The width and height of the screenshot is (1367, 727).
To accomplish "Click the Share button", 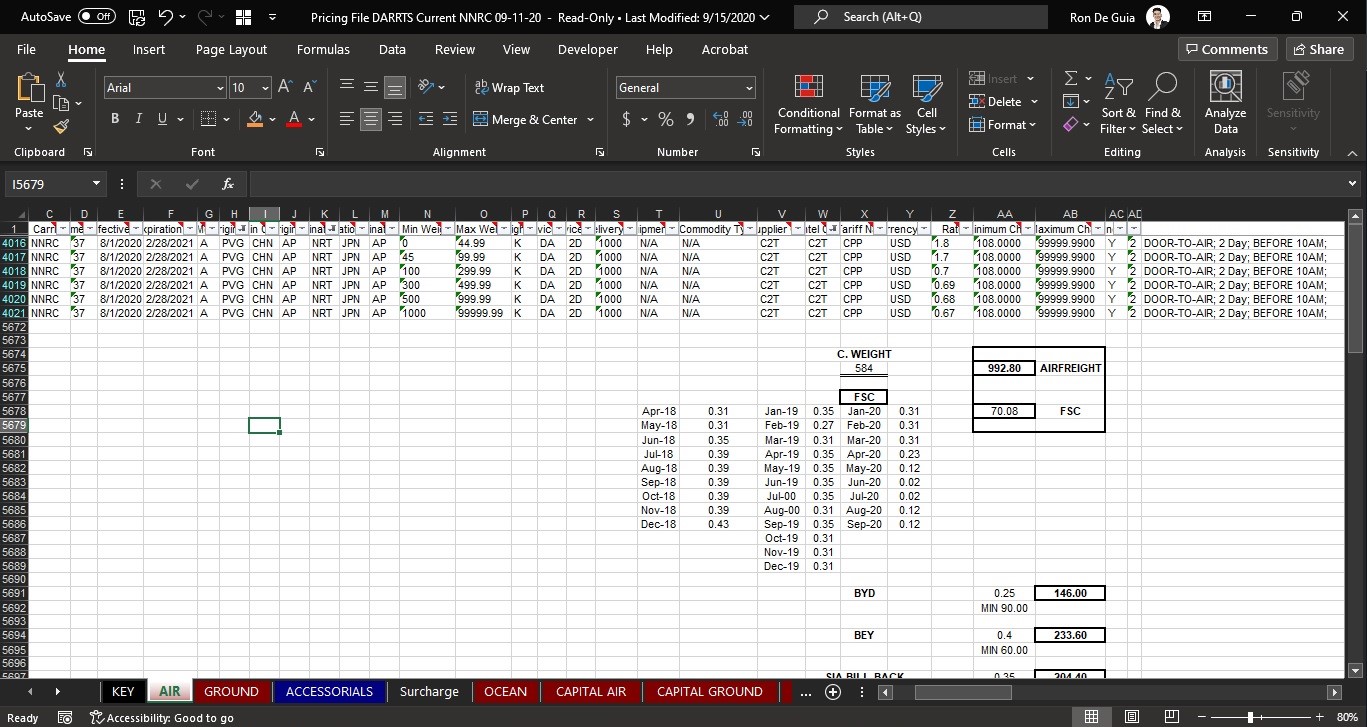I will pos(1318,49).
